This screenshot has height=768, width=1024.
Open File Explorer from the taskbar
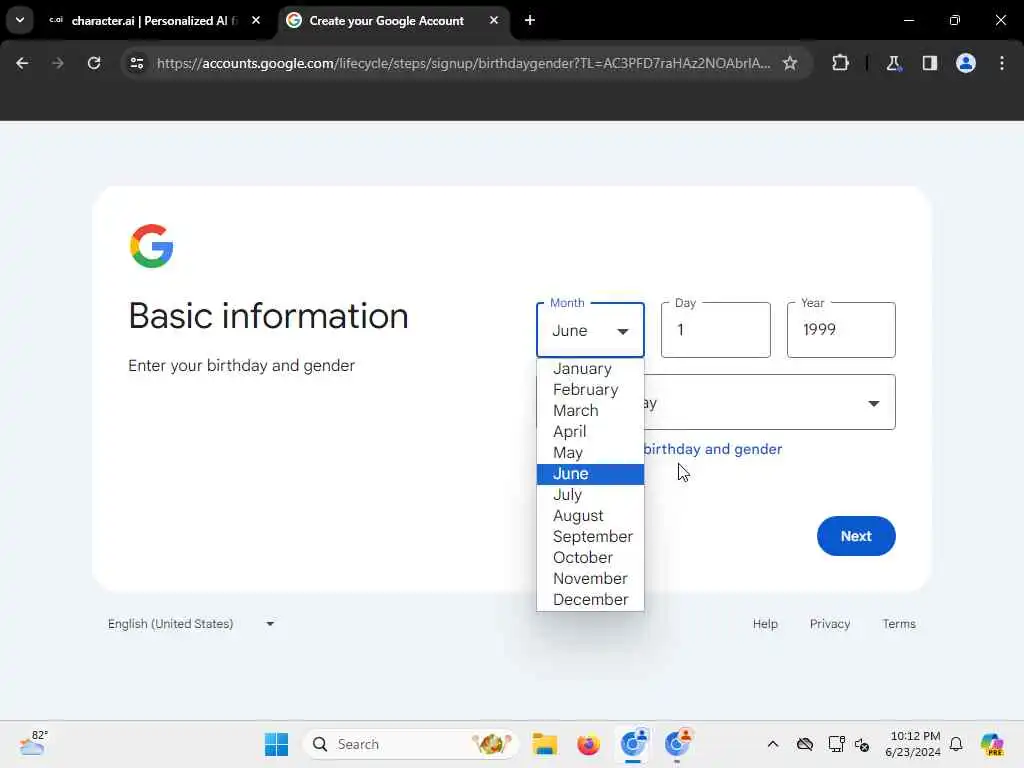(544, 744)
